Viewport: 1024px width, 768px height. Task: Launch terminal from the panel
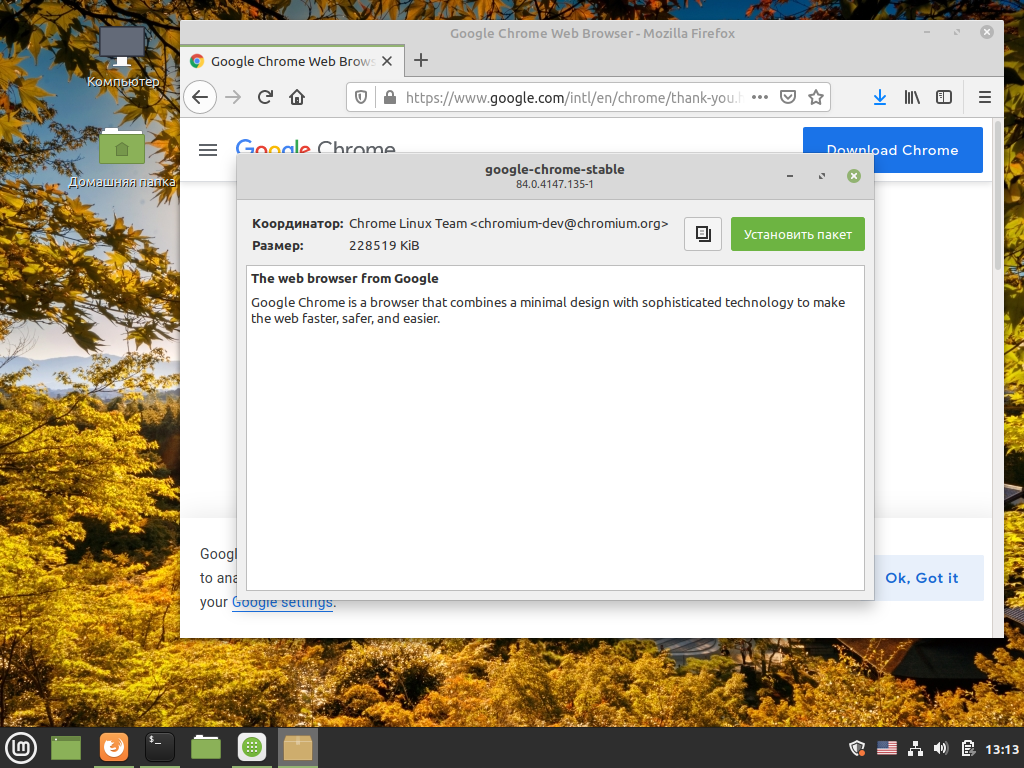coord(159,748)
